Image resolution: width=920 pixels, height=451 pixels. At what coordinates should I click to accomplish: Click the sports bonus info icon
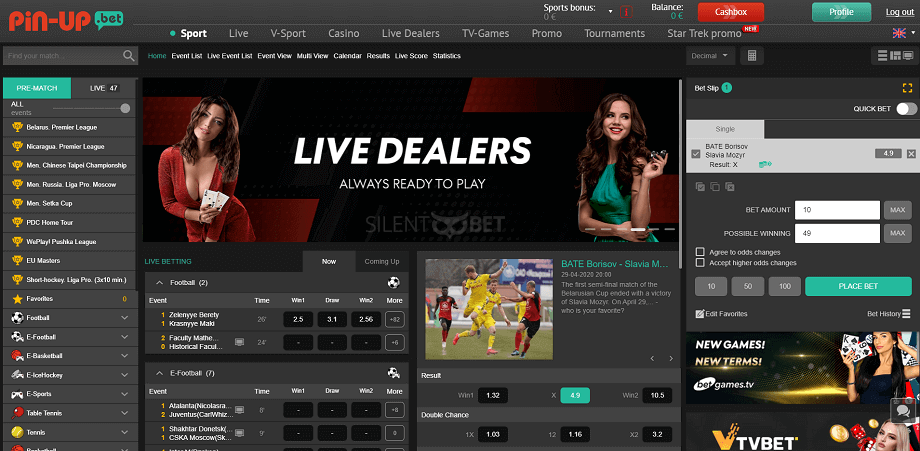627,11
